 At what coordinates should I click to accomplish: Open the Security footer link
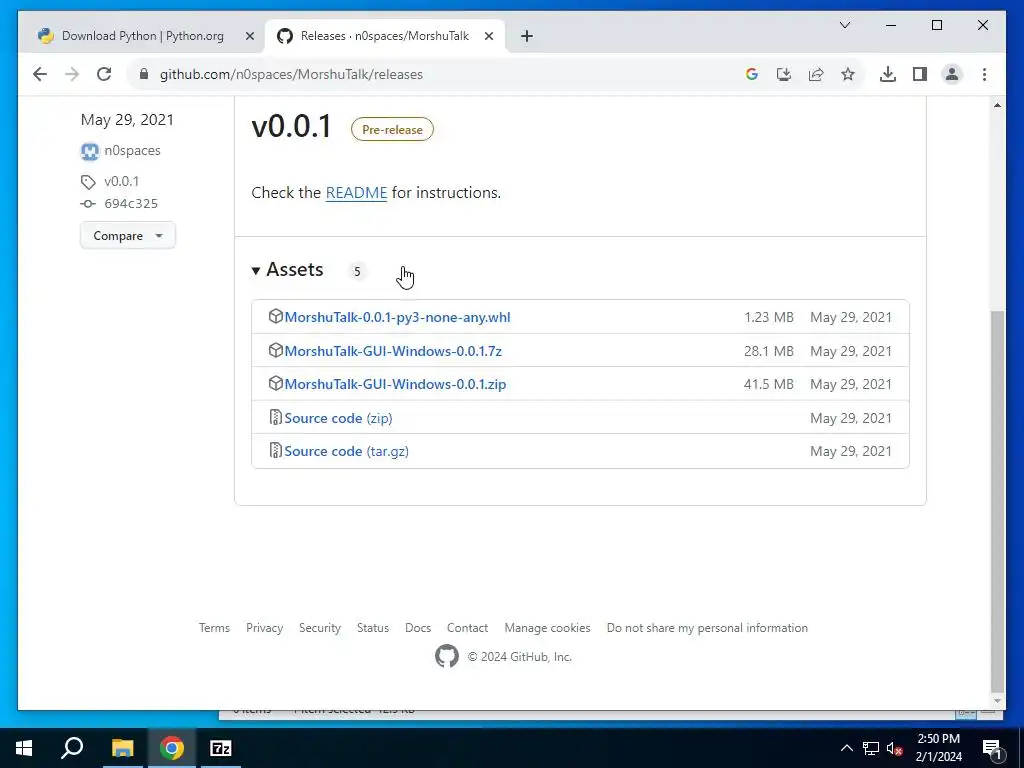(x=320, y=628)
